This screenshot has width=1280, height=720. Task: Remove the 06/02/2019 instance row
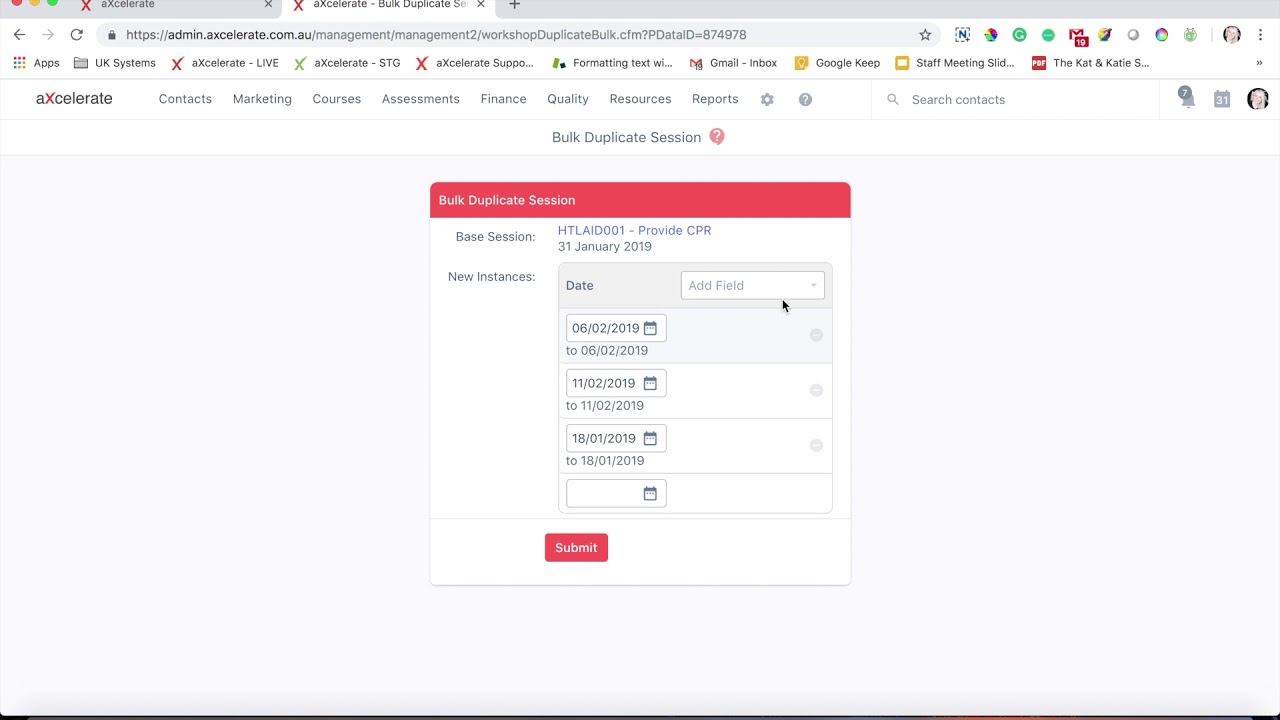[816, 335]
